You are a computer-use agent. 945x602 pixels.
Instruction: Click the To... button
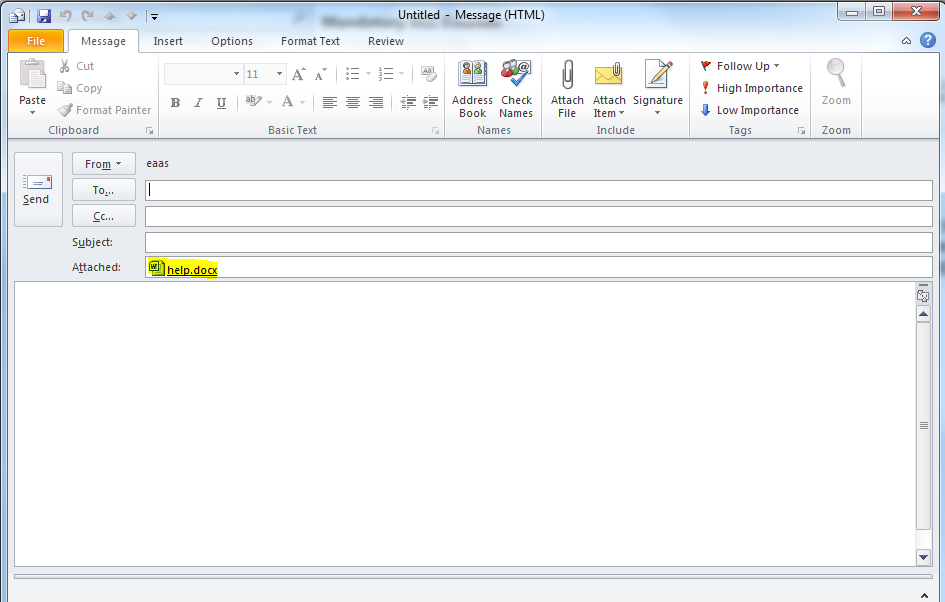[x=104, y=190]
